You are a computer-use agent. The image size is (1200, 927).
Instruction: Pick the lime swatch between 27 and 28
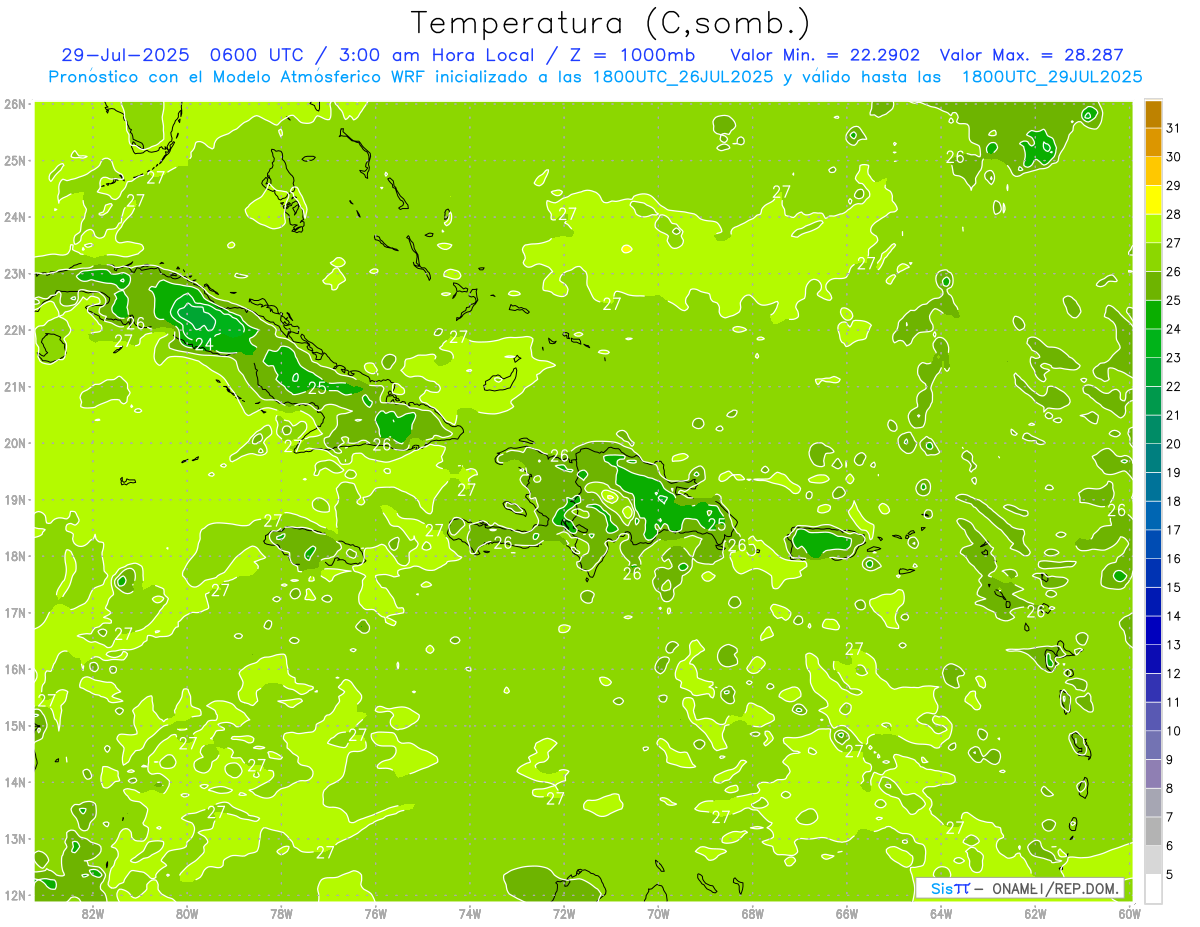pos(1153,229)
